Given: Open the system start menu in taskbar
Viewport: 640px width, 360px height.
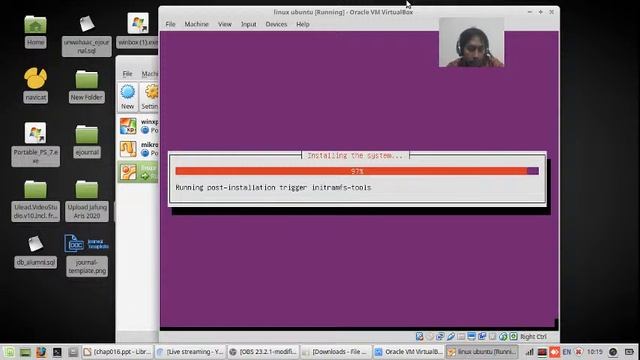Looking at the screenshot, I should (9, 352).
